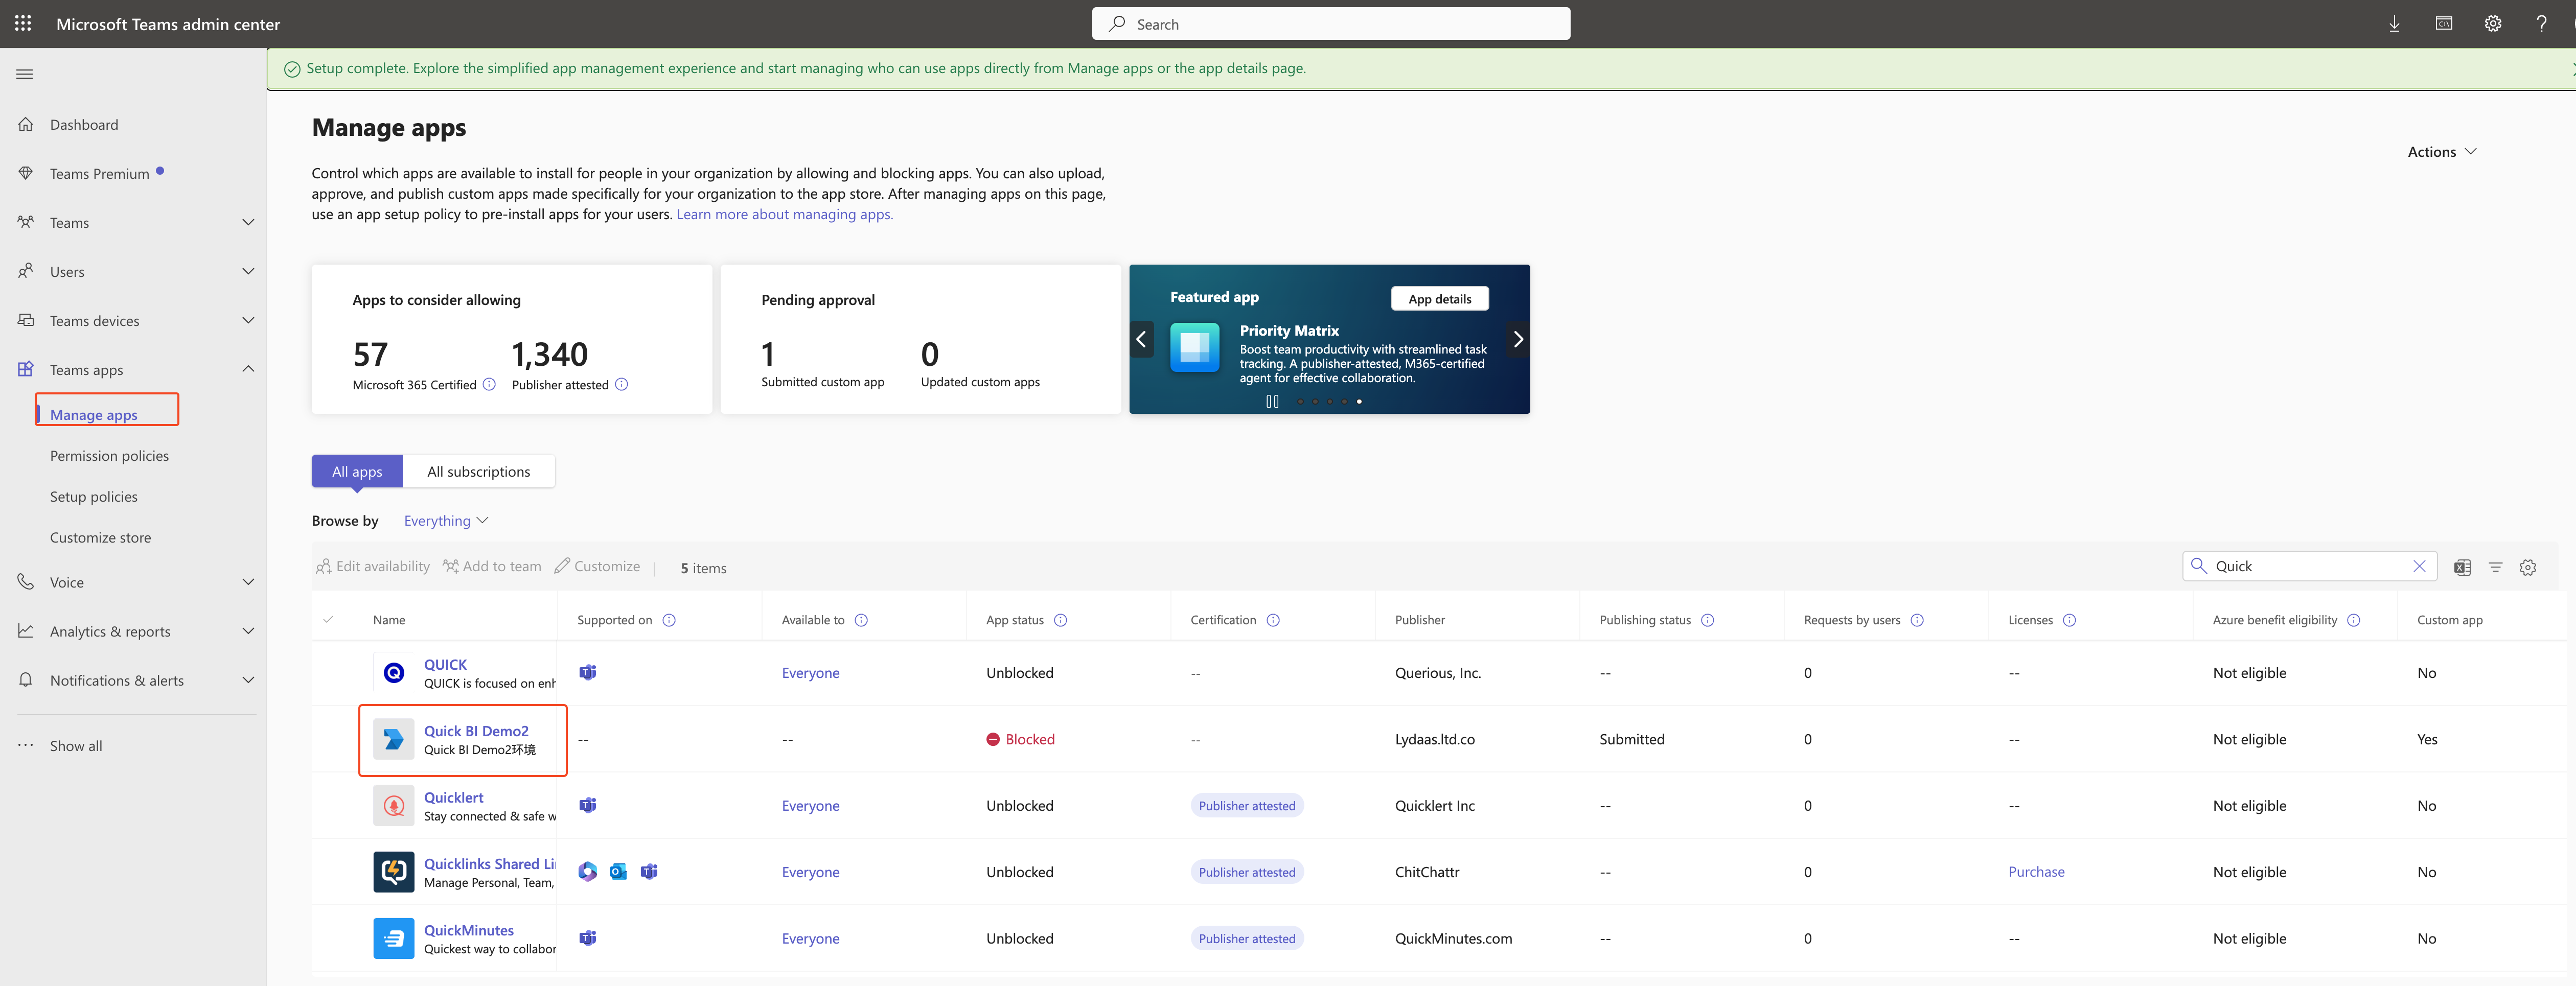Open the column settings gear icon

(x=2528, y=567)
